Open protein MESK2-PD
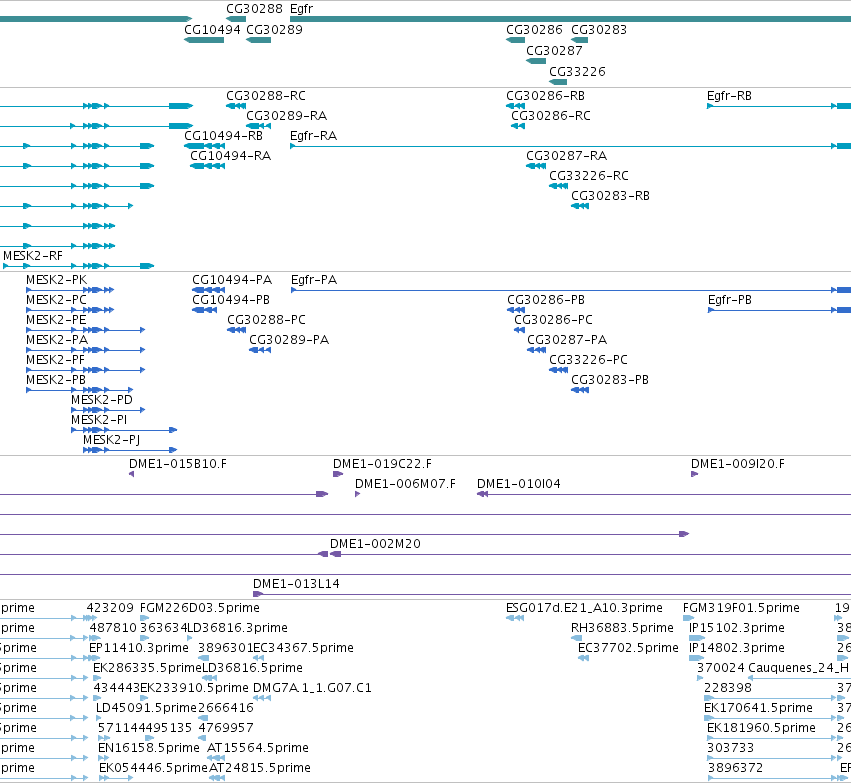The image size is (851, 783). click(102, 400)
